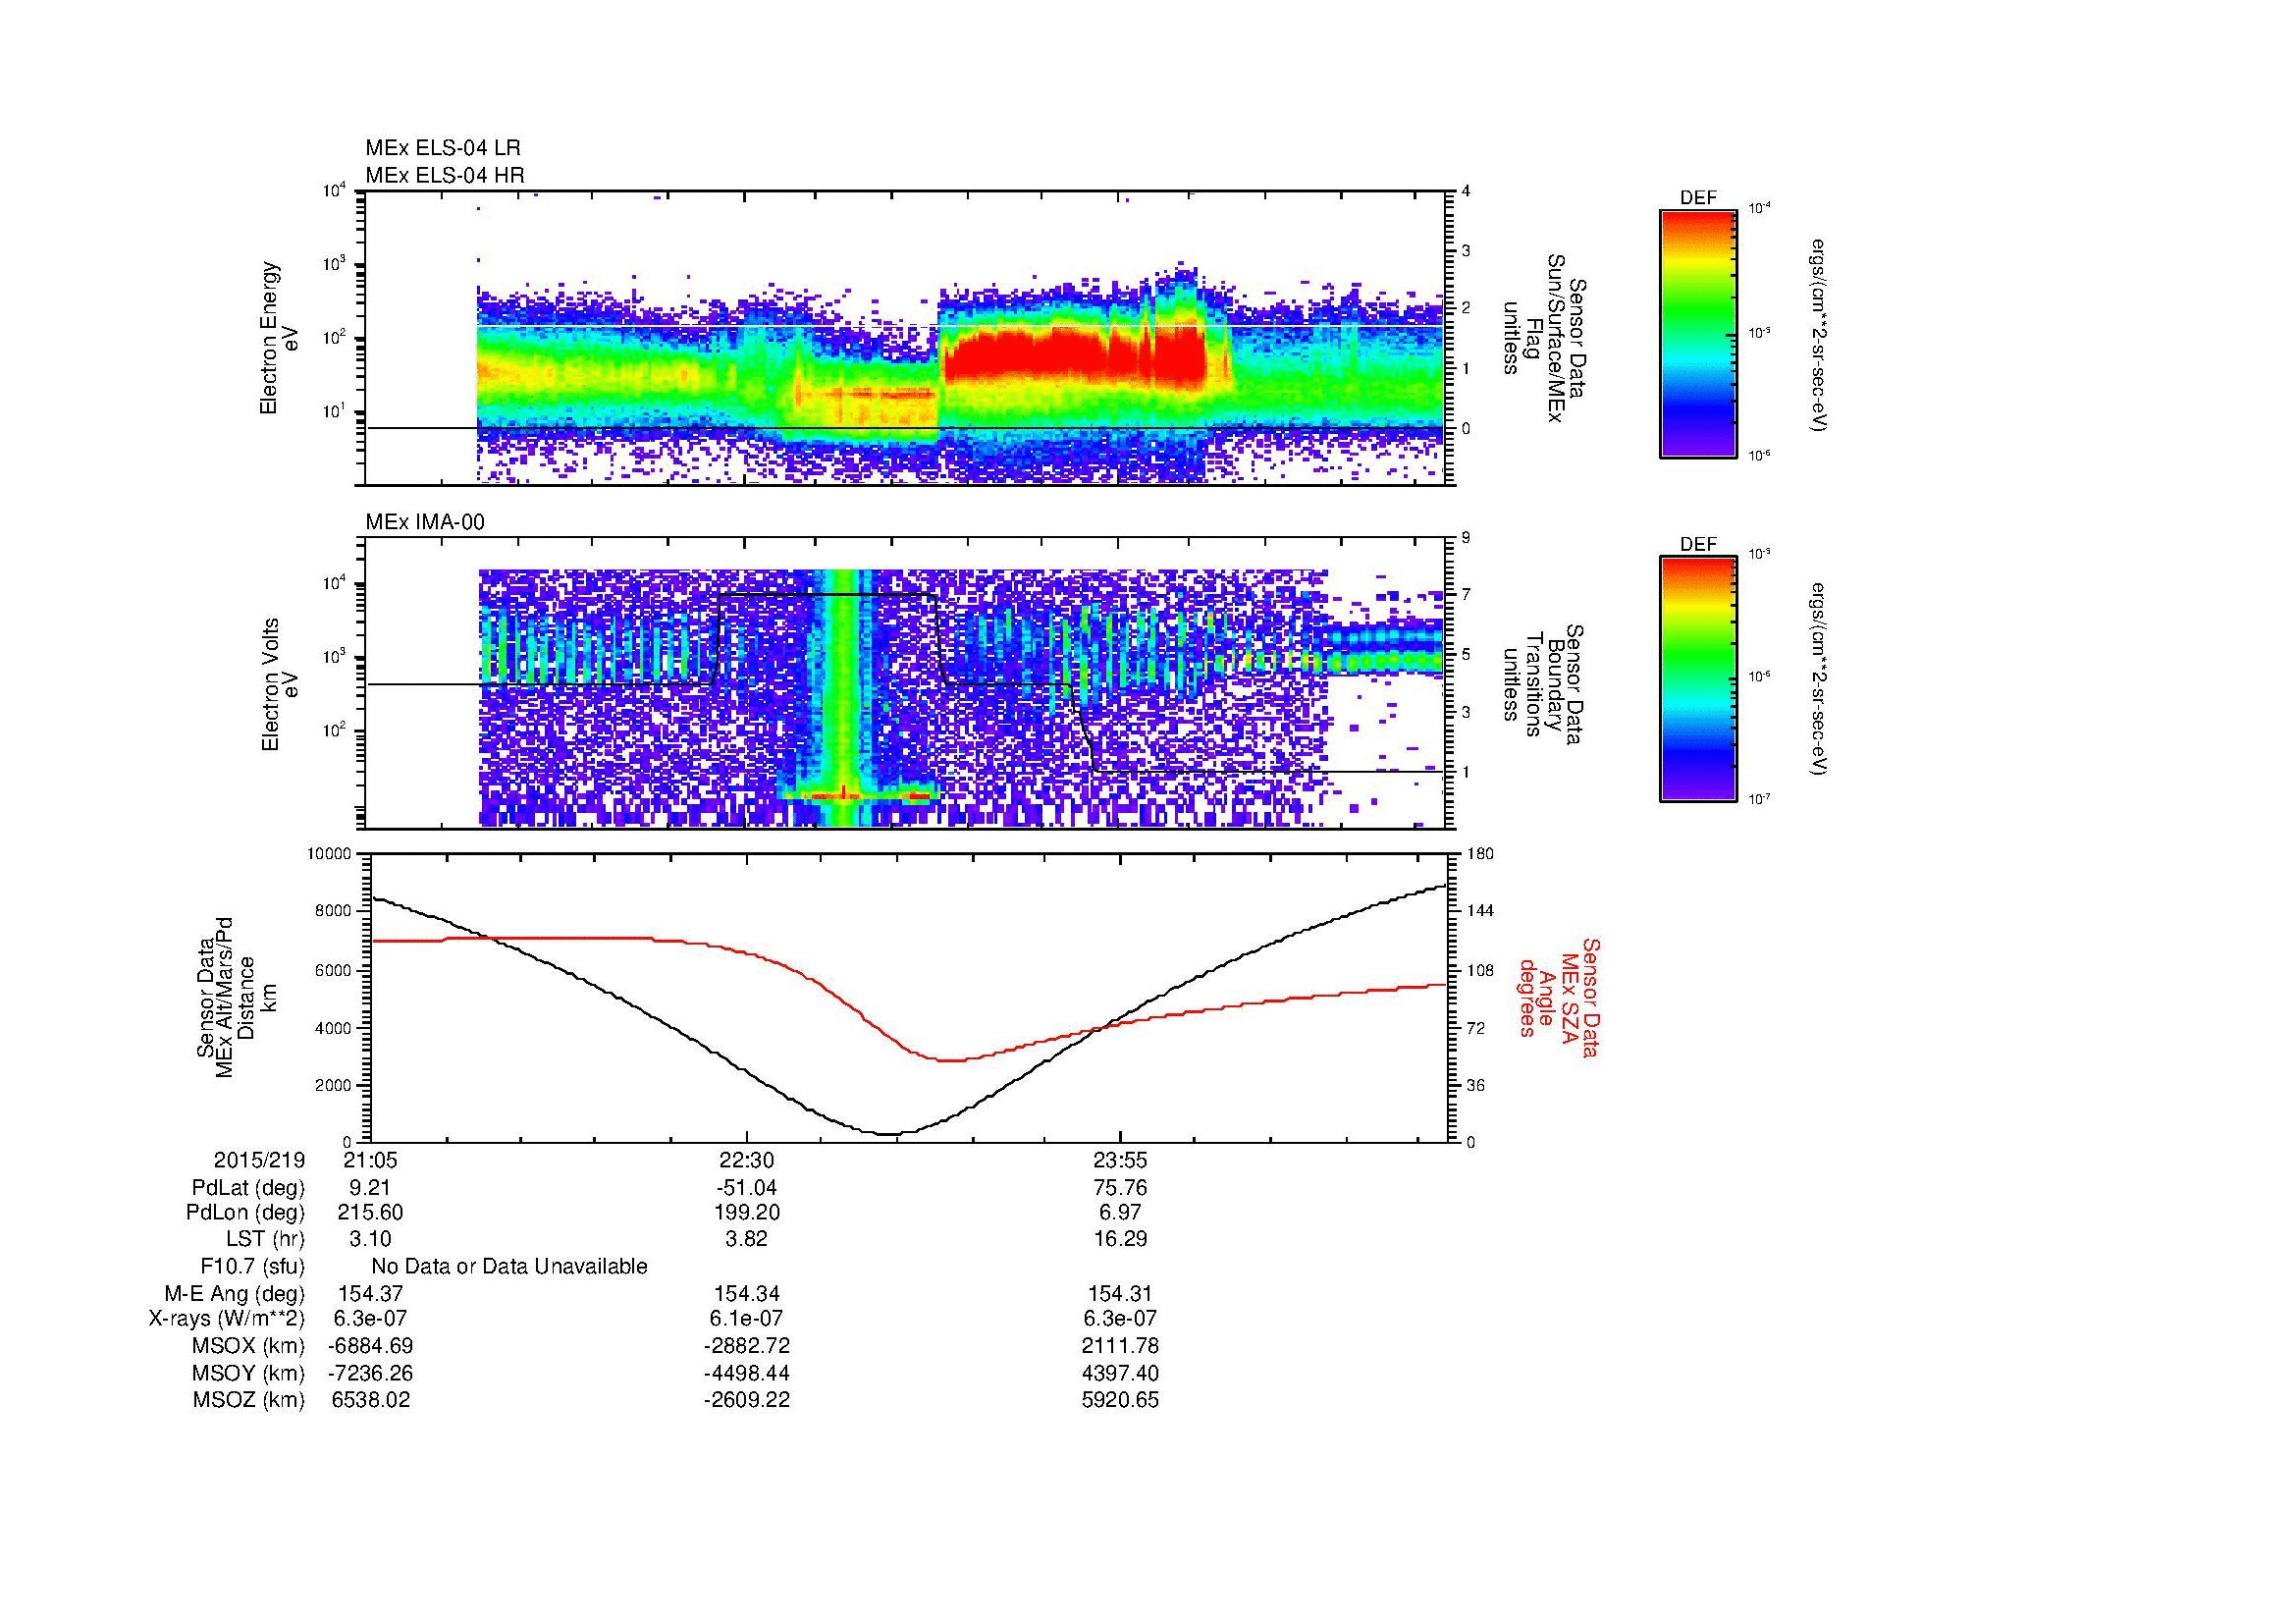
Task: Click X-rays value 6.1e-07
Action: point(746,1319)
